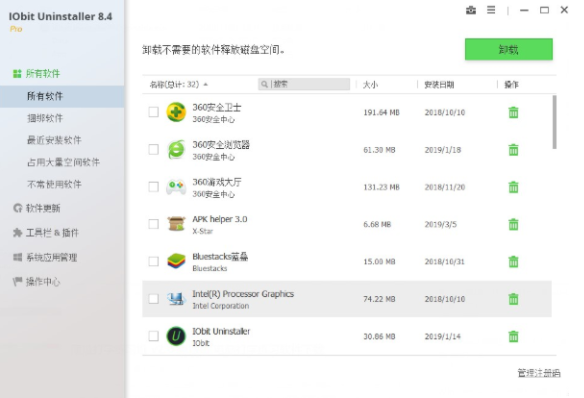Click the Bluestacks layered icon
This screenshot has height=398, width=584.
176,261
